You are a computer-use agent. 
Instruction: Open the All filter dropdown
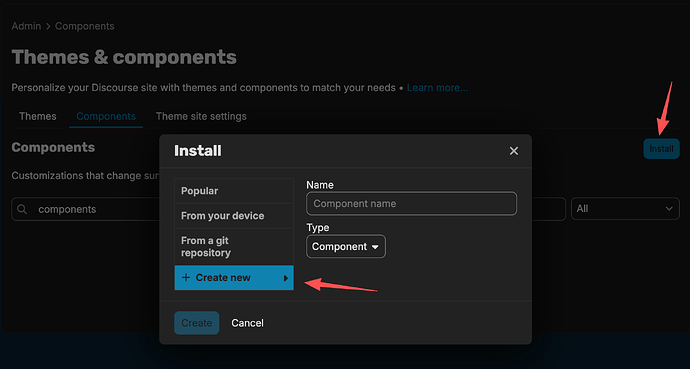pos(625,209)
